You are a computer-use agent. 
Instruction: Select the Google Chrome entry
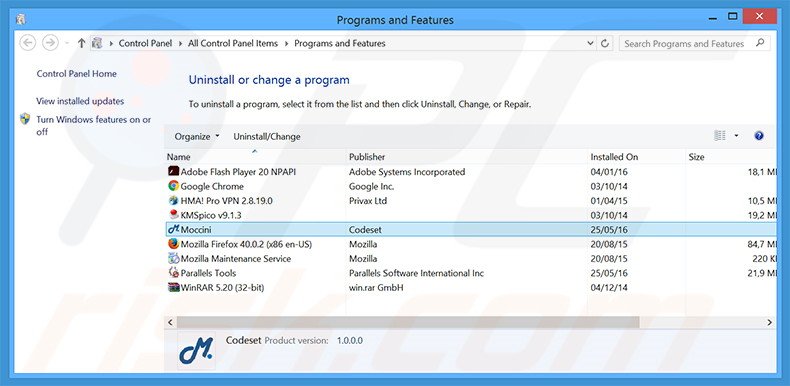[471, 186]
